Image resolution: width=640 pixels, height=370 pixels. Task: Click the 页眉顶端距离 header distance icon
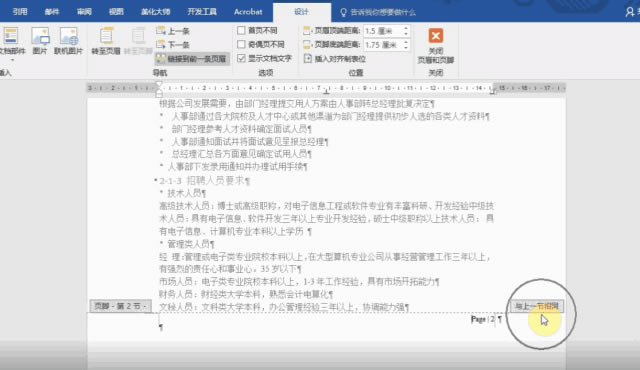pyautogui.click(x=307, y=31)
